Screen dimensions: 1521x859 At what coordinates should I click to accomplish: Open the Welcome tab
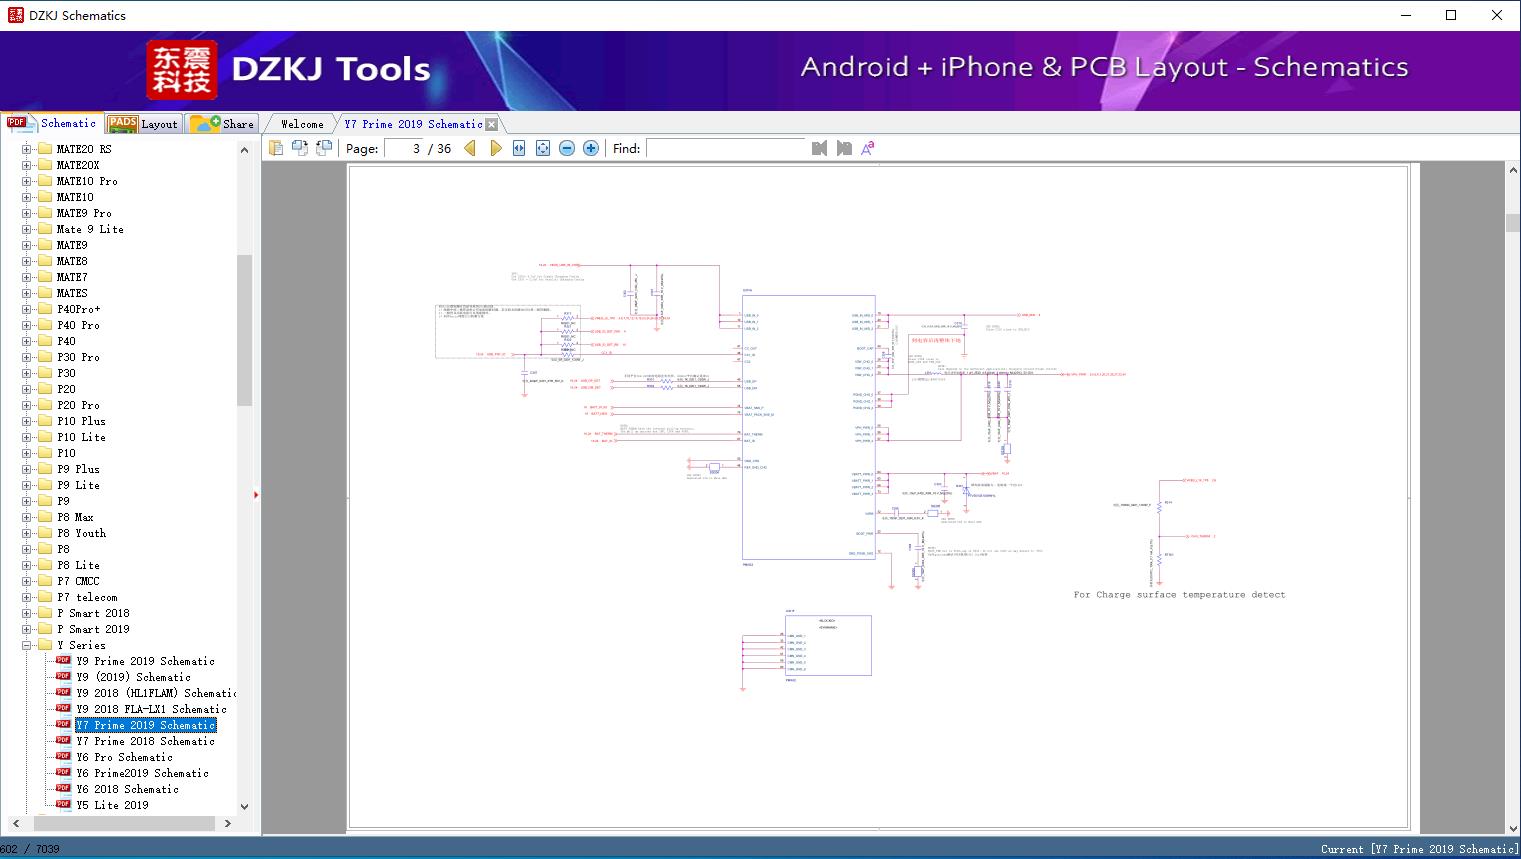[302, 124]
